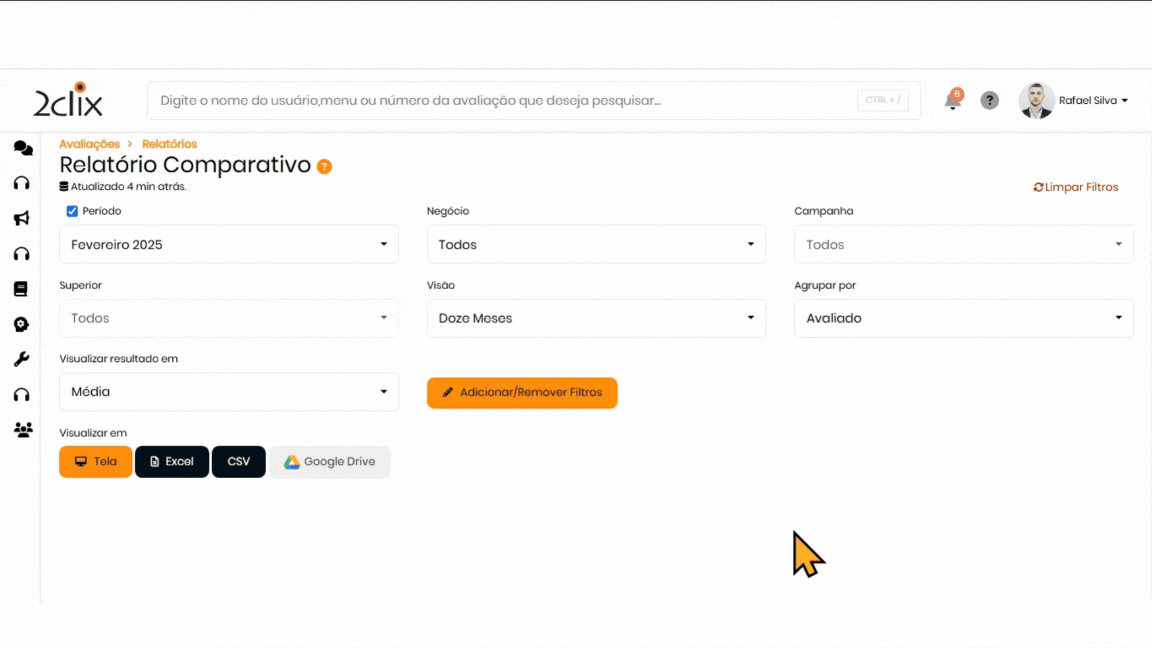
Task: Open the notifications bell icon
Action: point(953,100)
